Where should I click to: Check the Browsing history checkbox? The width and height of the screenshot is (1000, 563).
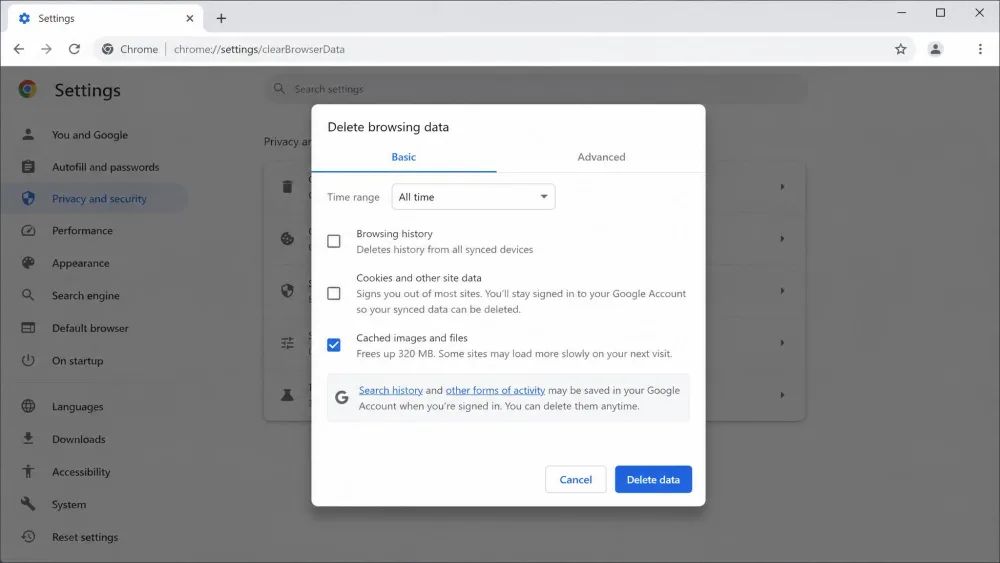(x=334, y=242)
